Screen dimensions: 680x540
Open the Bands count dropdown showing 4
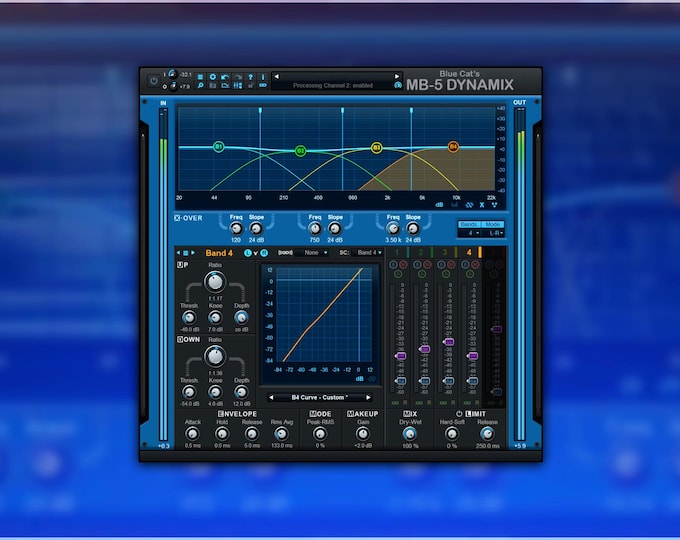(x=470, y=233)
